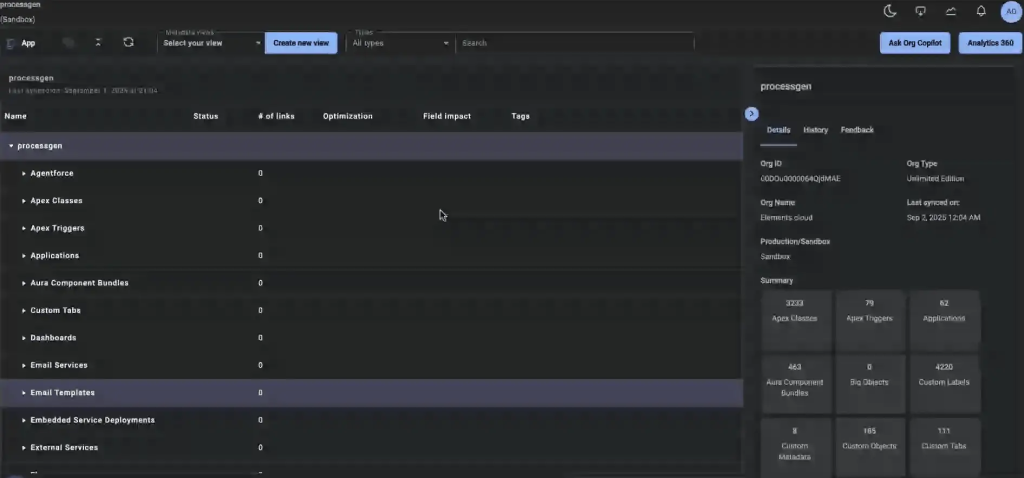Expand the Applications node
1024x478 pixels.
point(24,256)
